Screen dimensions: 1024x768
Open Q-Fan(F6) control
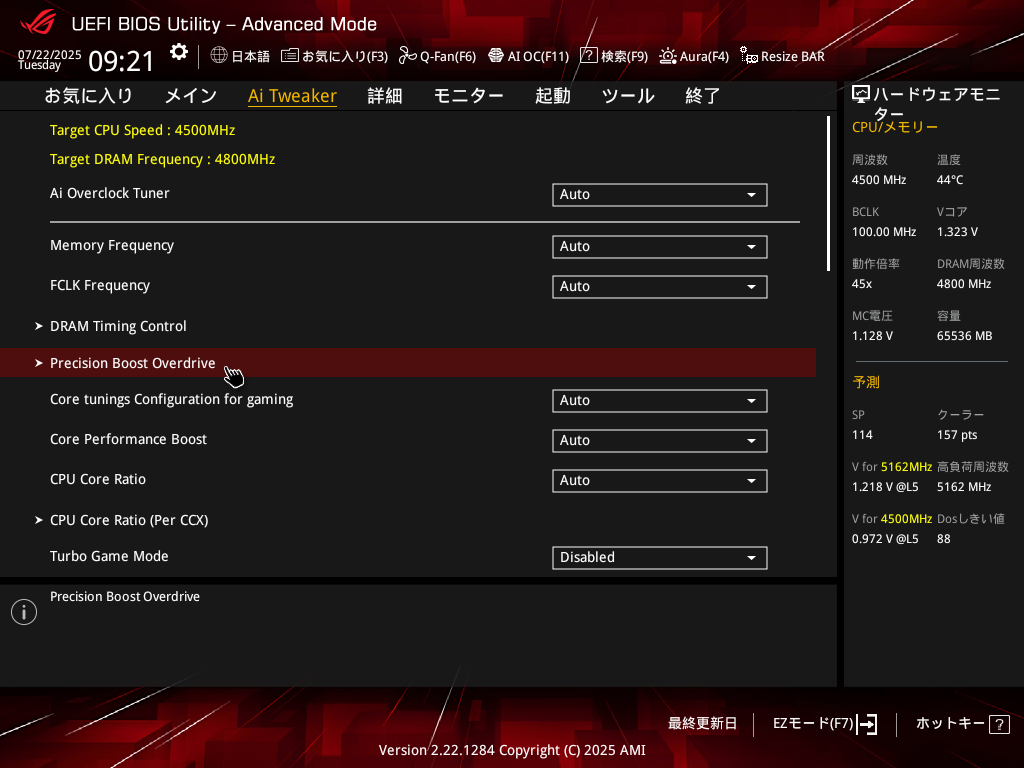point(438,56)
